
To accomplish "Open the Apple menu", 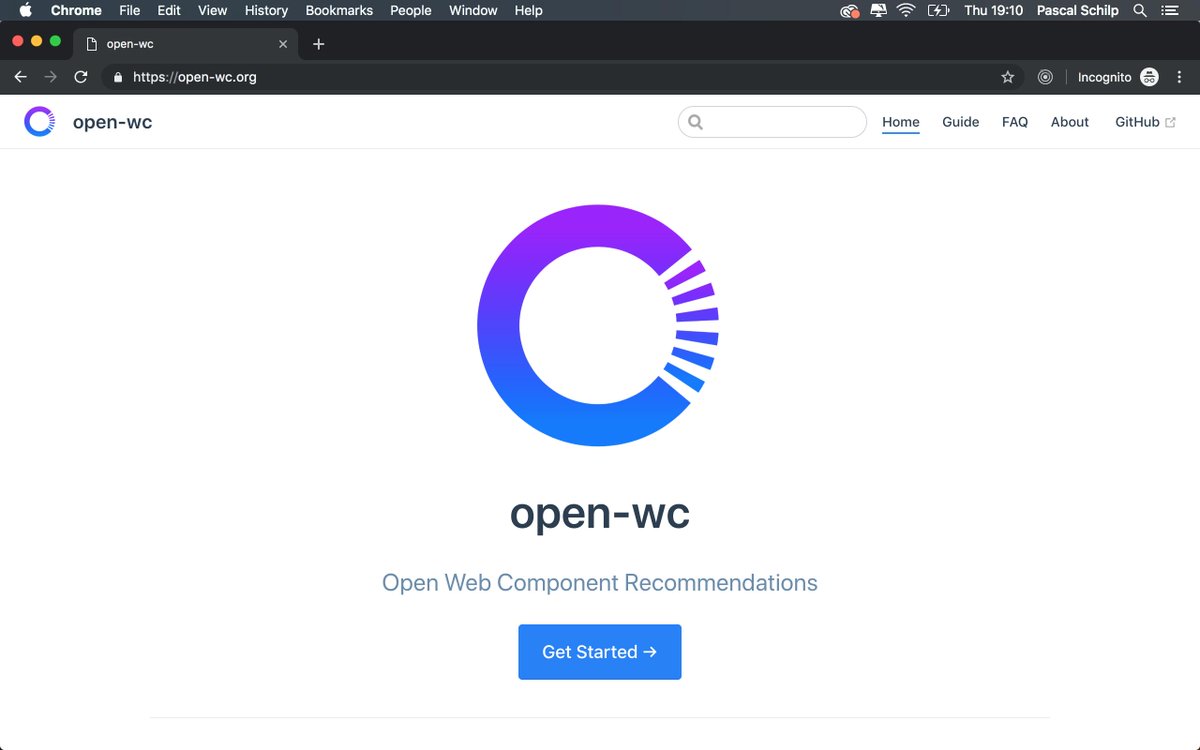I will pyautogui.click(x=27, y=10).
